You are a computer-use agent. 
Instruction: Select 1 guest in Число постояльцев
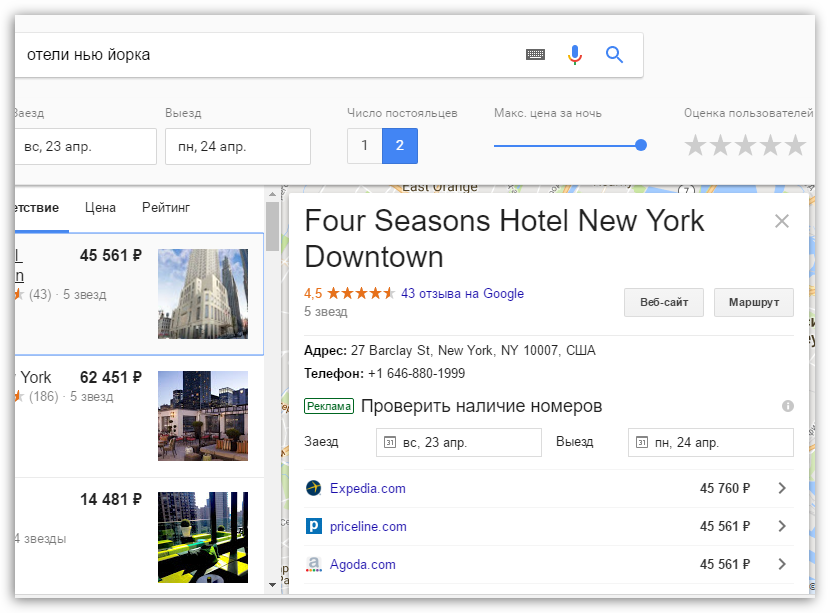365,146
